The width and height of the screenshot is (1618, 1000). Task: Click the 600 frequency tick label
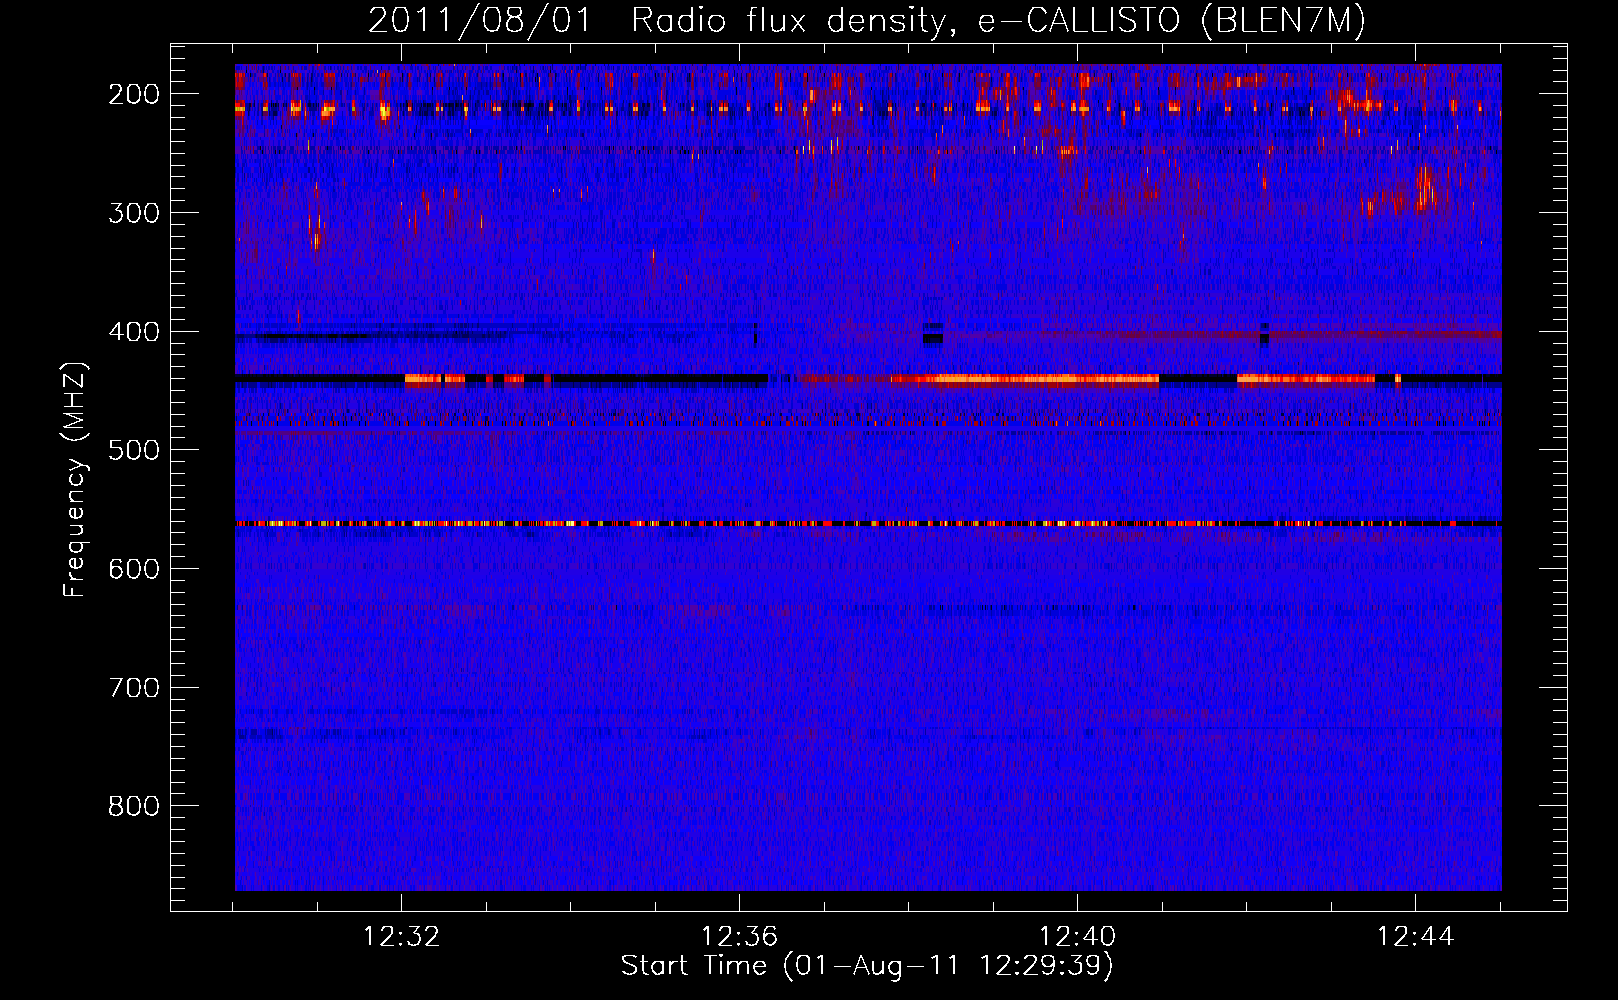134,570
